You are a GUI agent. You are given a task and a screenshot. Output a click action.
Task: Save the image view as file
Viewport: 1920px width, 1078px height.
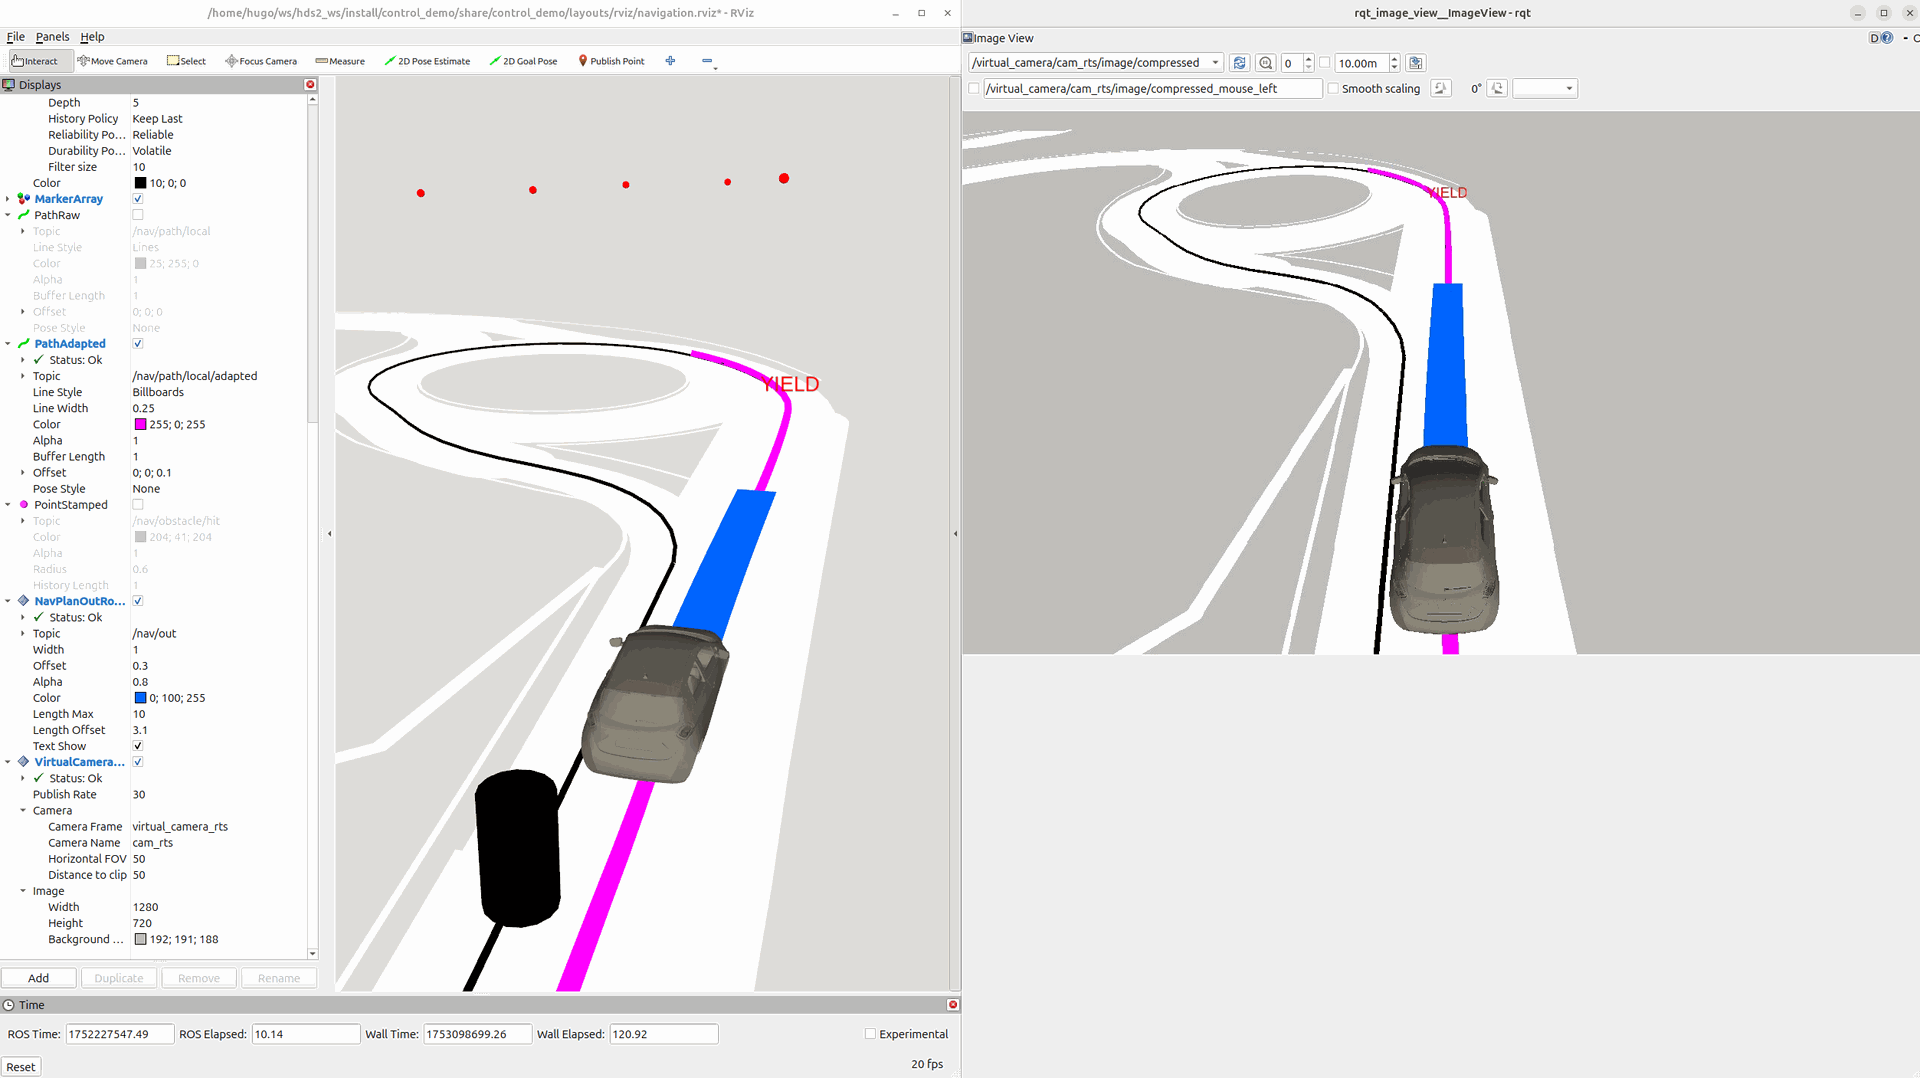(1416, 63)
